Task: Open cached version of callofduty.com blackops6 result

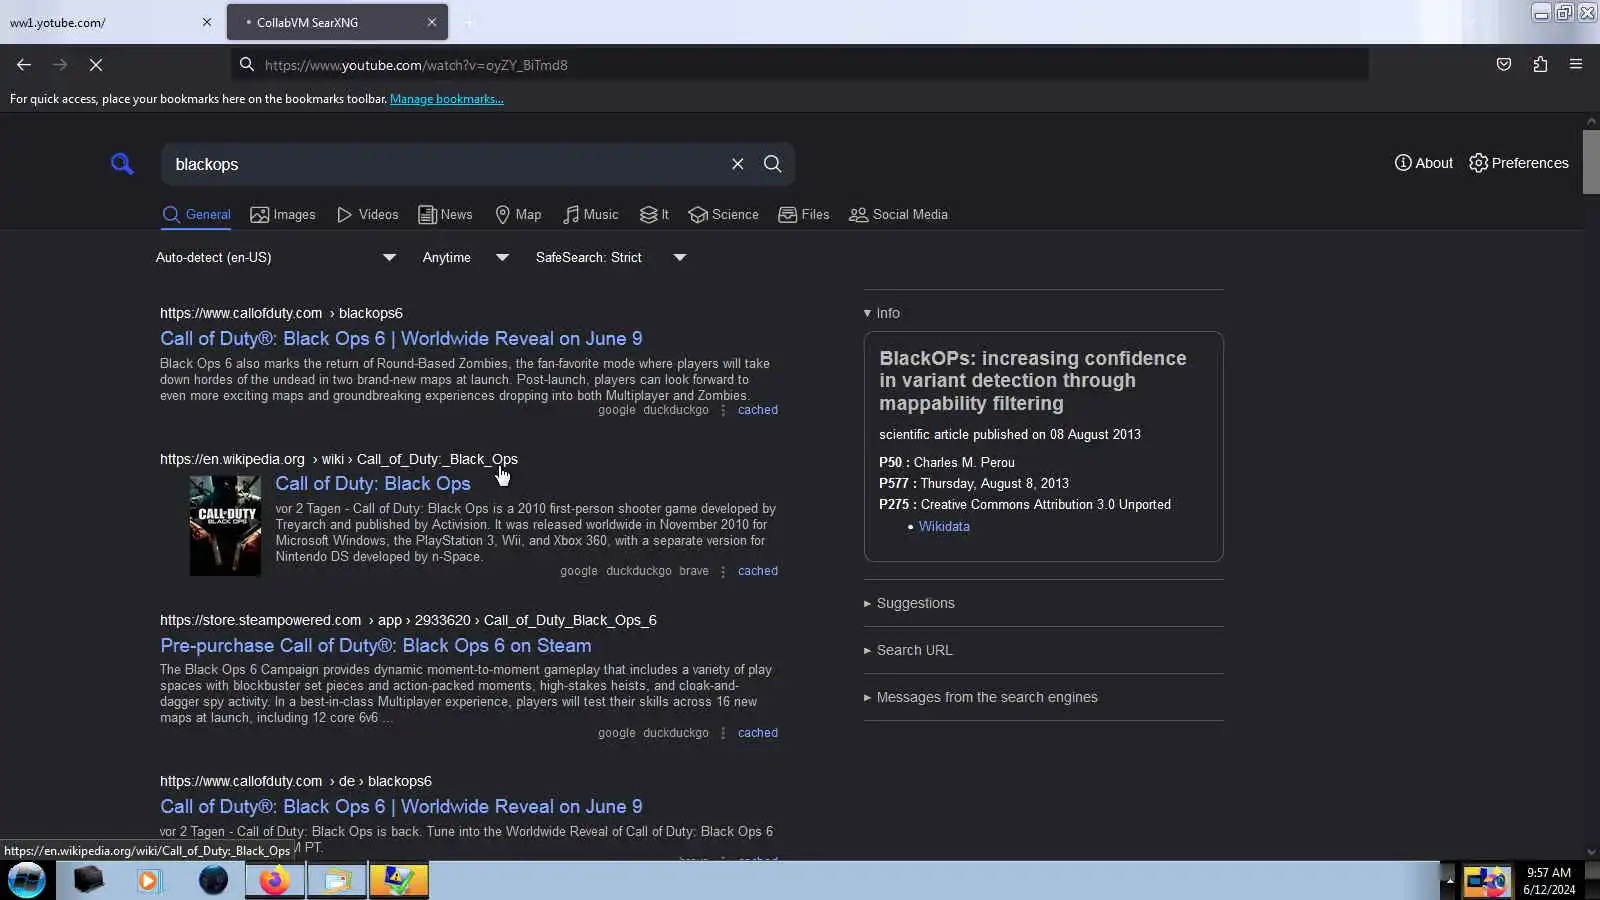Action: 758,410
